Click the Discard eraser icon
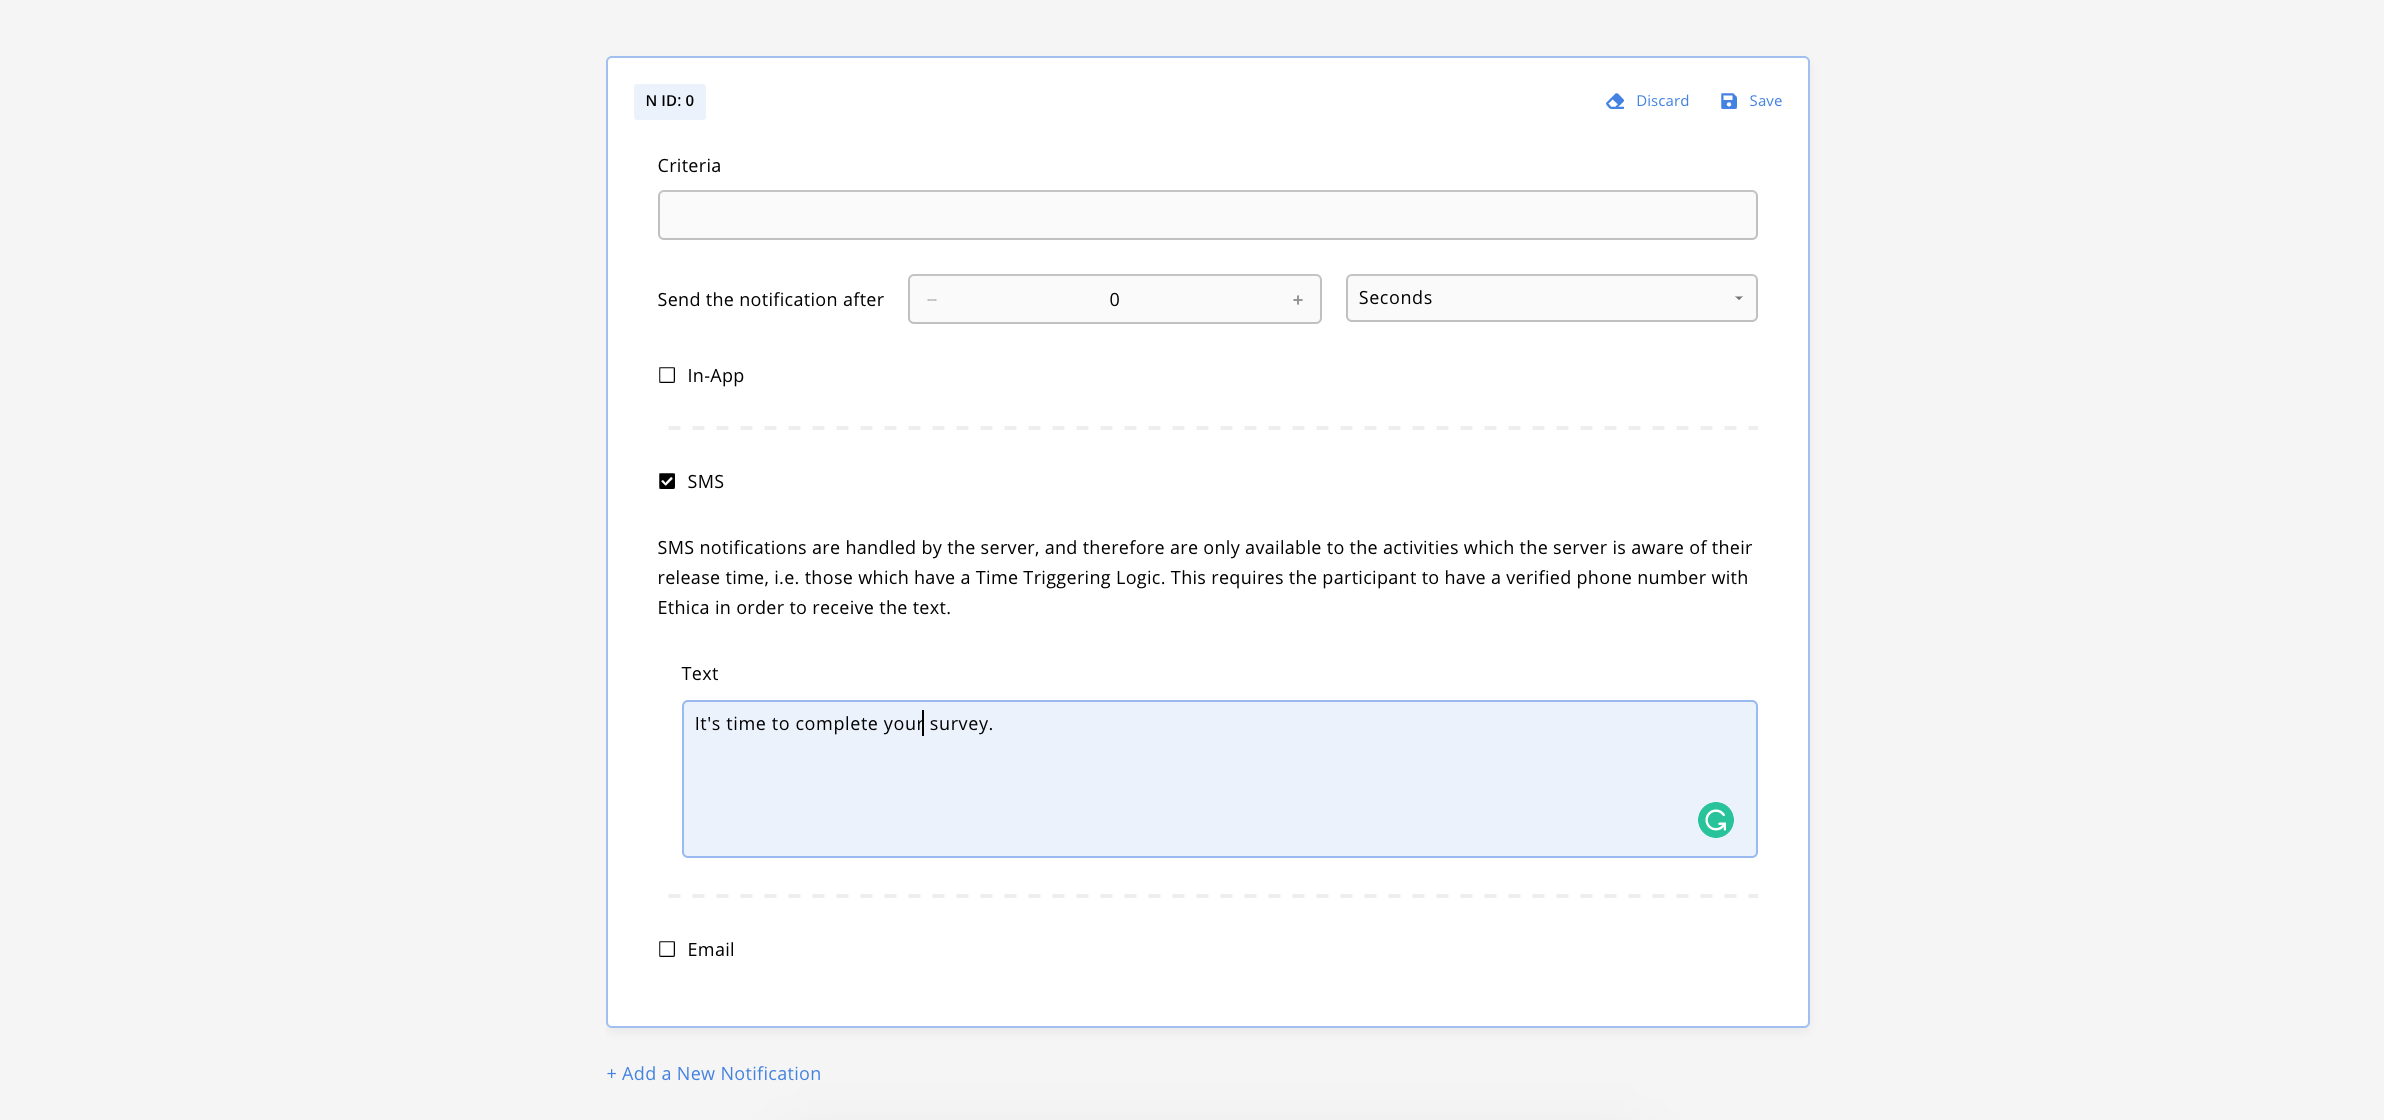The height and width of the screenshot is (1120, 2384). (x=1615, y=101)
